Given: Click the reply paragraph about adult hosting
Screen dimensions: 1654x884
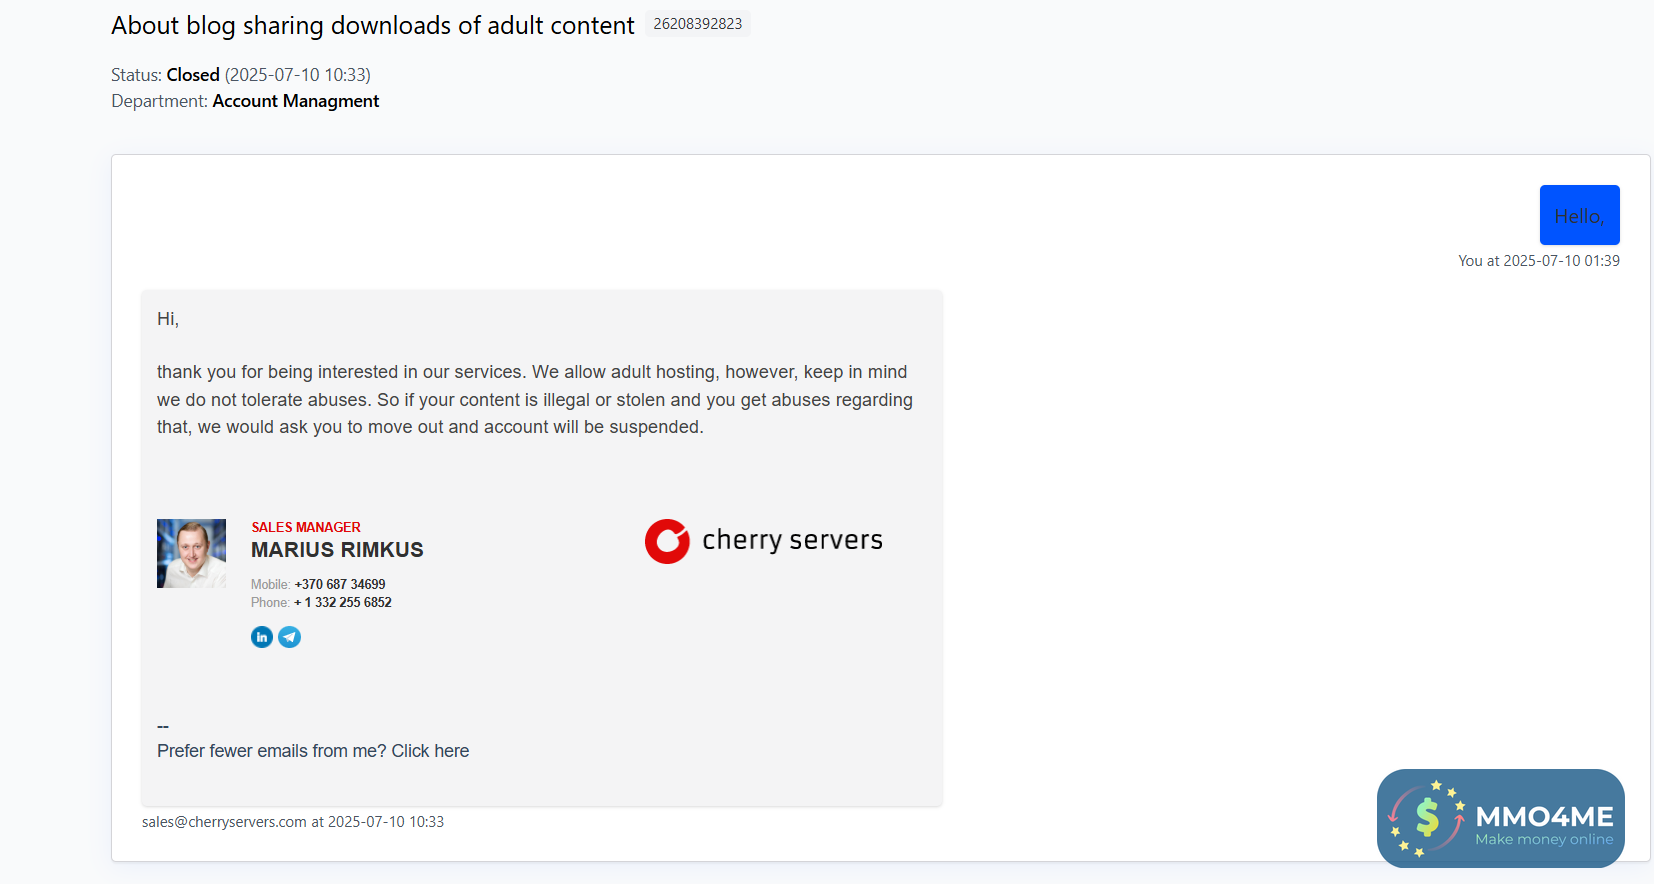Looking at the screenshot, I should click(x=534, y=399).
